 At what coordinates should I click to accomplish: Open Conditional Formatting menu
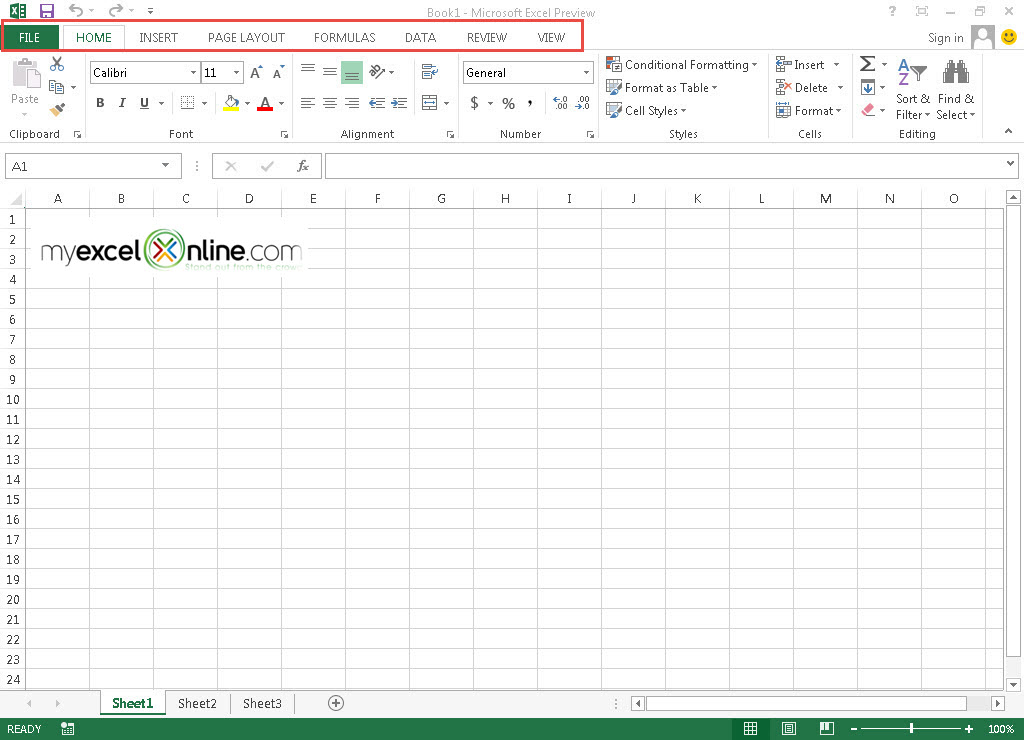point(682,65)
